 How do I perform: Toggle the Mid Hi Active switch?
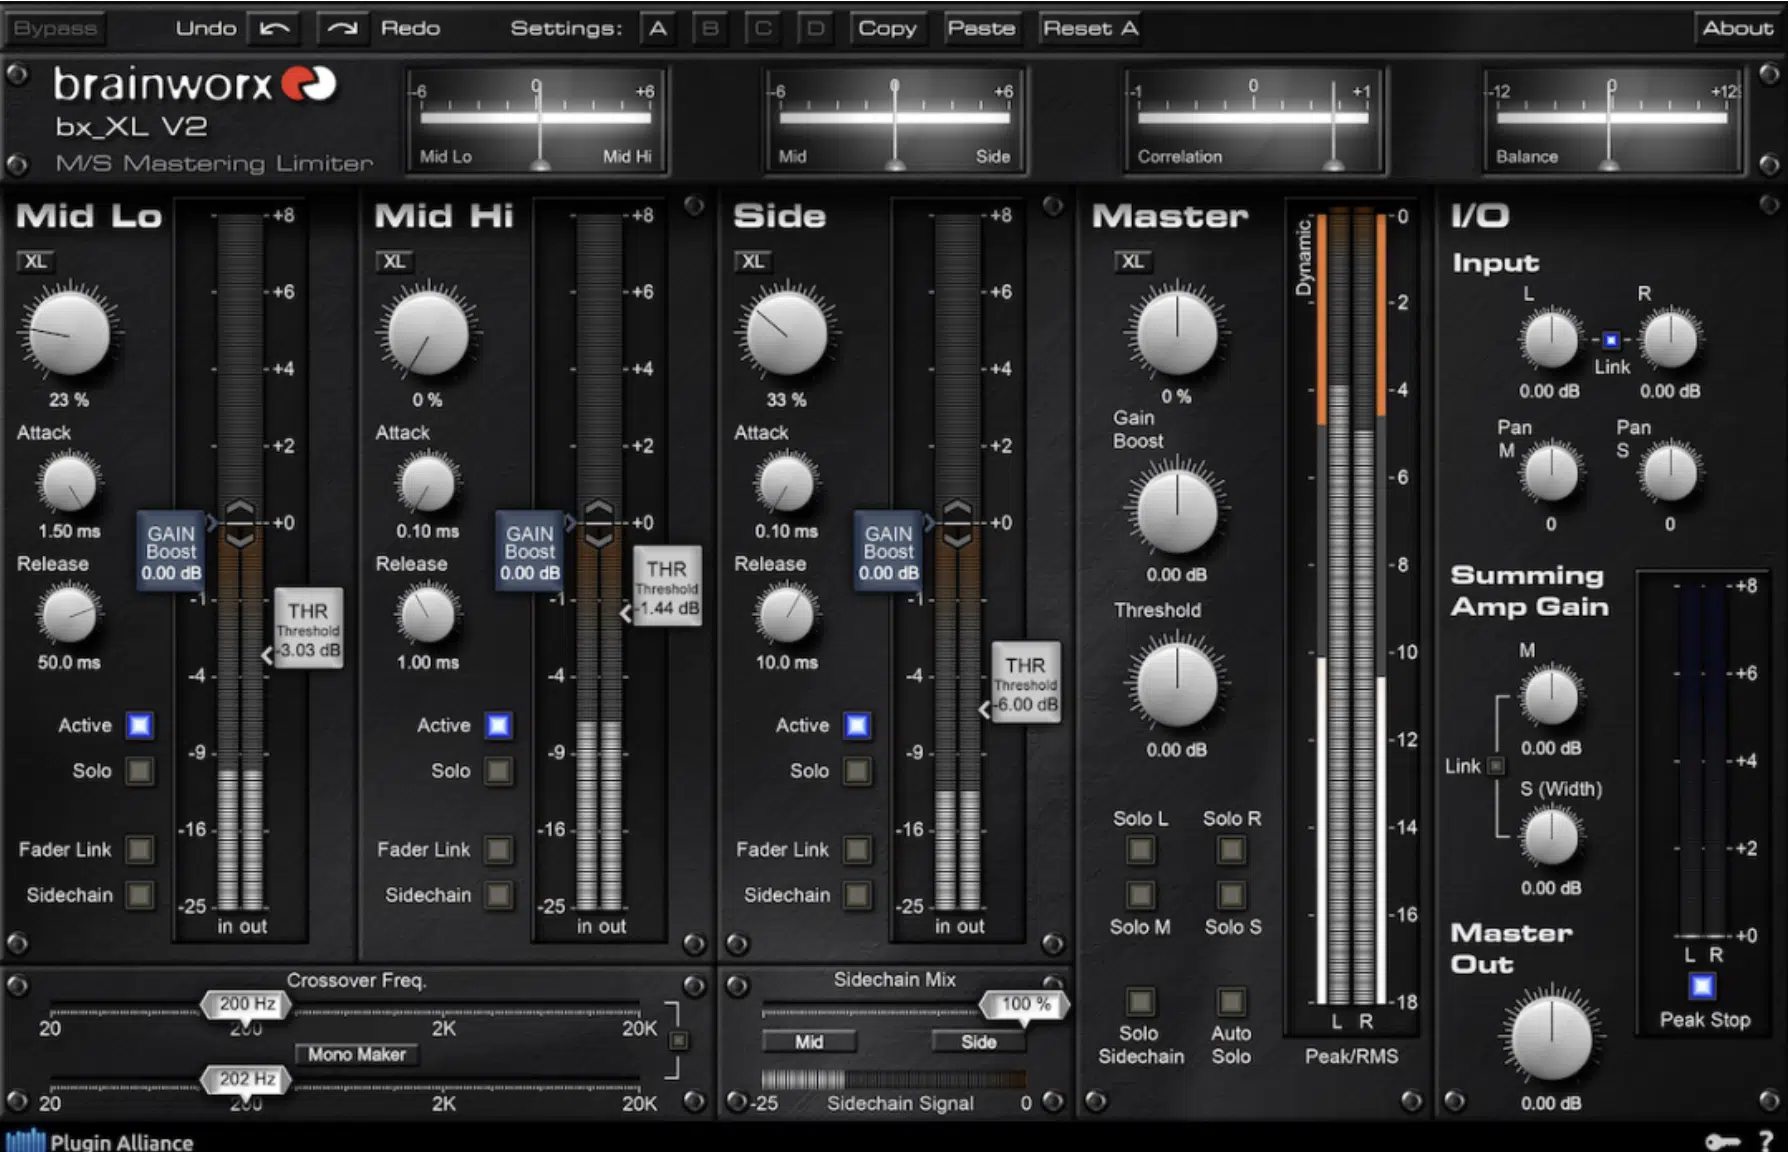pos(498,725)
